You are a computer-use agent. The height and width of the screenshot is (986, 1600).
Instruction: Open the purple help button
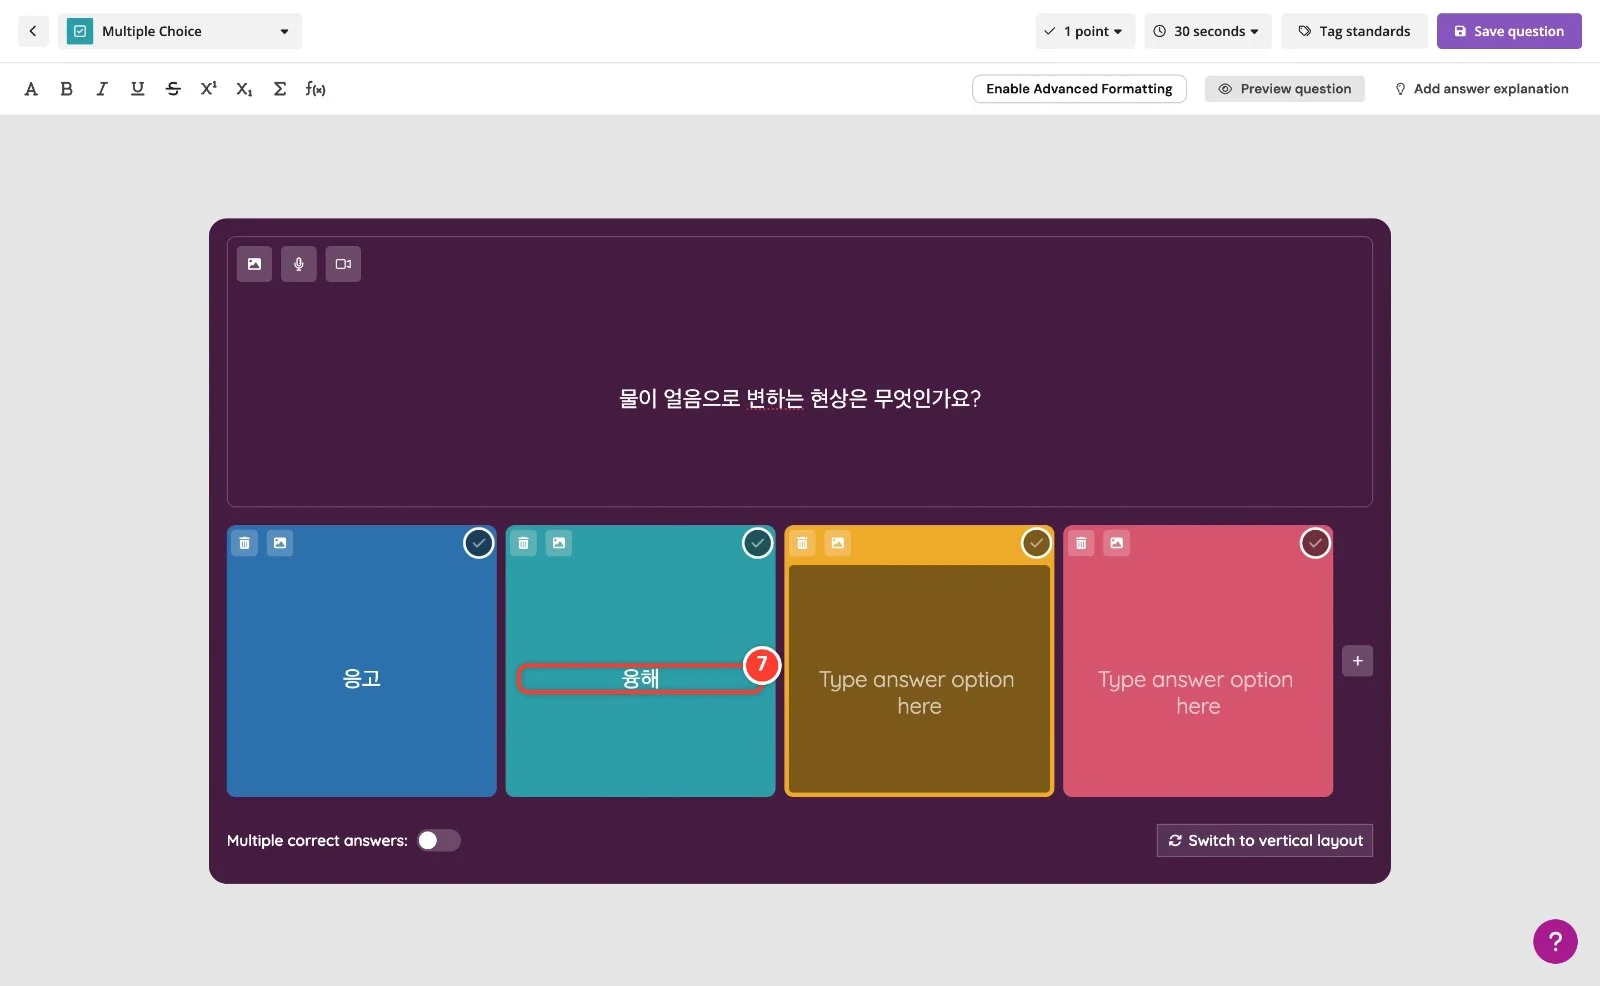pos(1555,941)
